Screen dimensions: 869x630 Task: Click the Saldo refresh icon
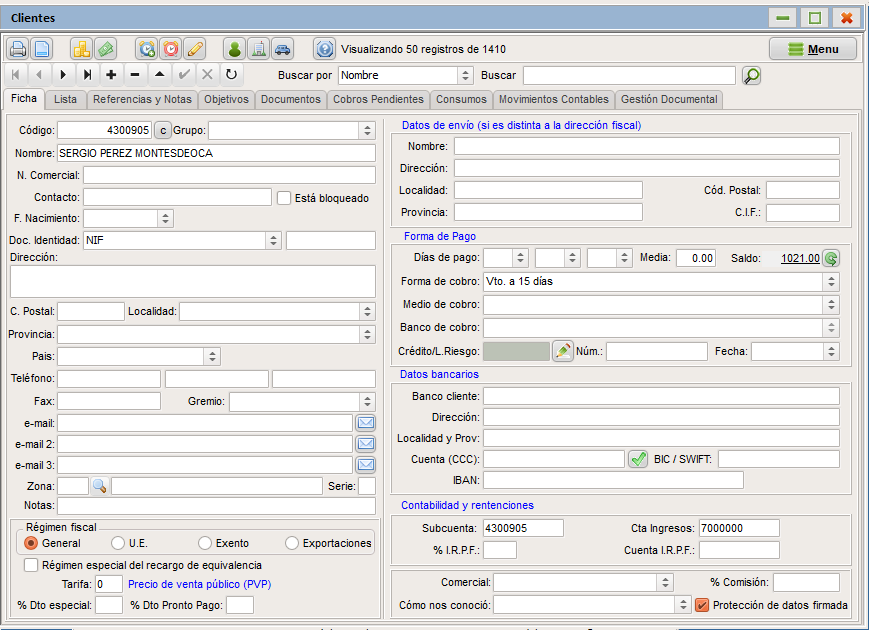pyautogui.click(x=831, y=258)
